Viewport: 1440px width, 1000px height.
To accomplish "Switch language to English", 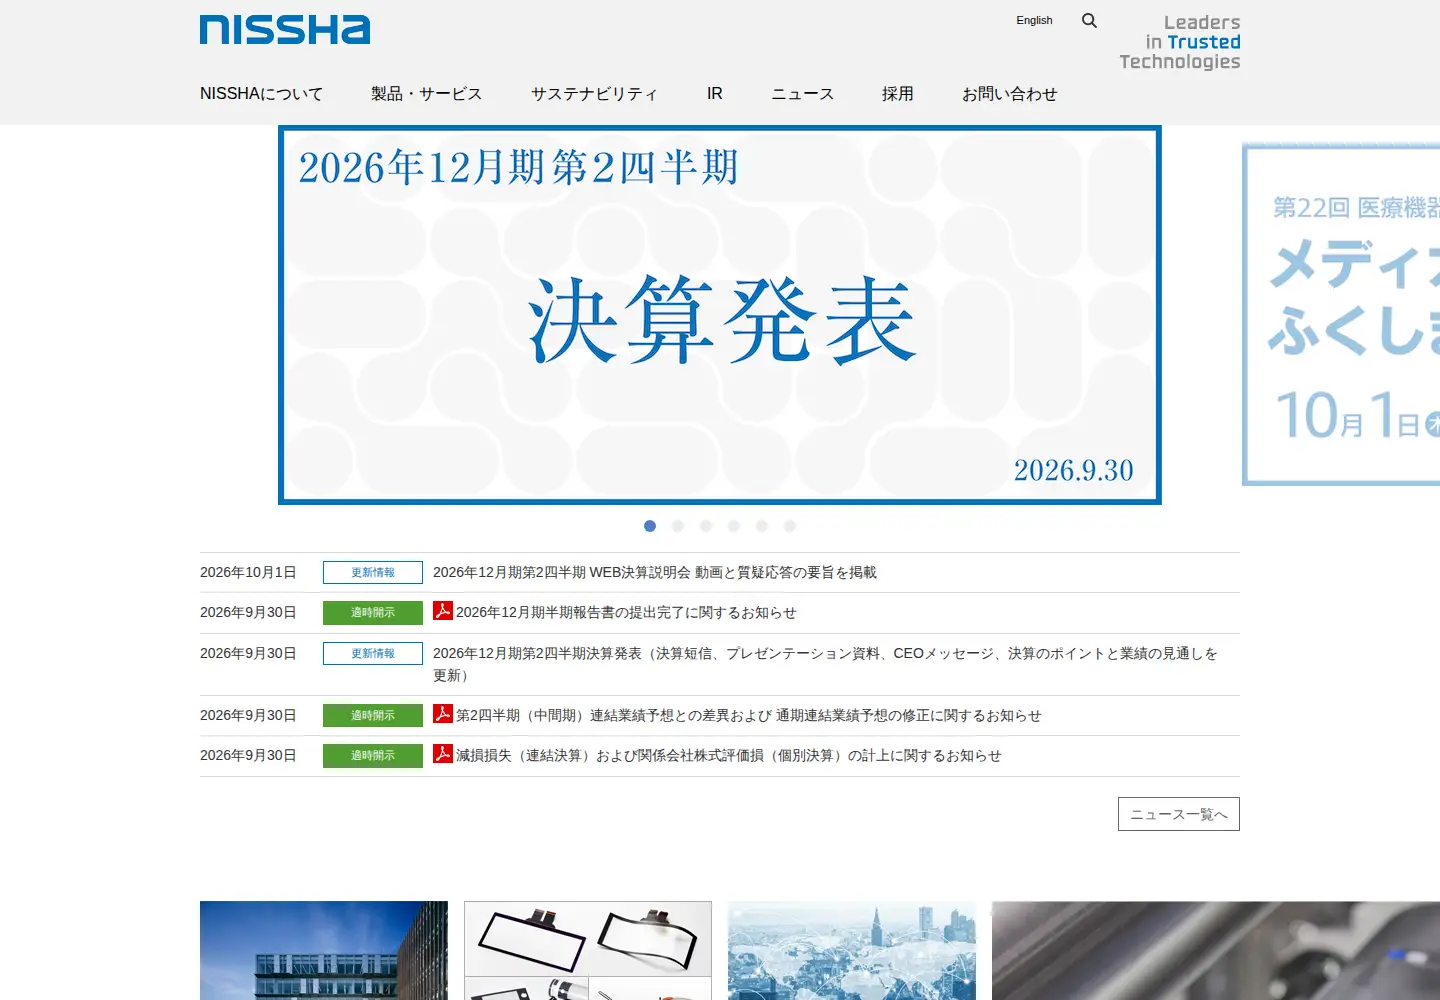I will point(1034,20).
